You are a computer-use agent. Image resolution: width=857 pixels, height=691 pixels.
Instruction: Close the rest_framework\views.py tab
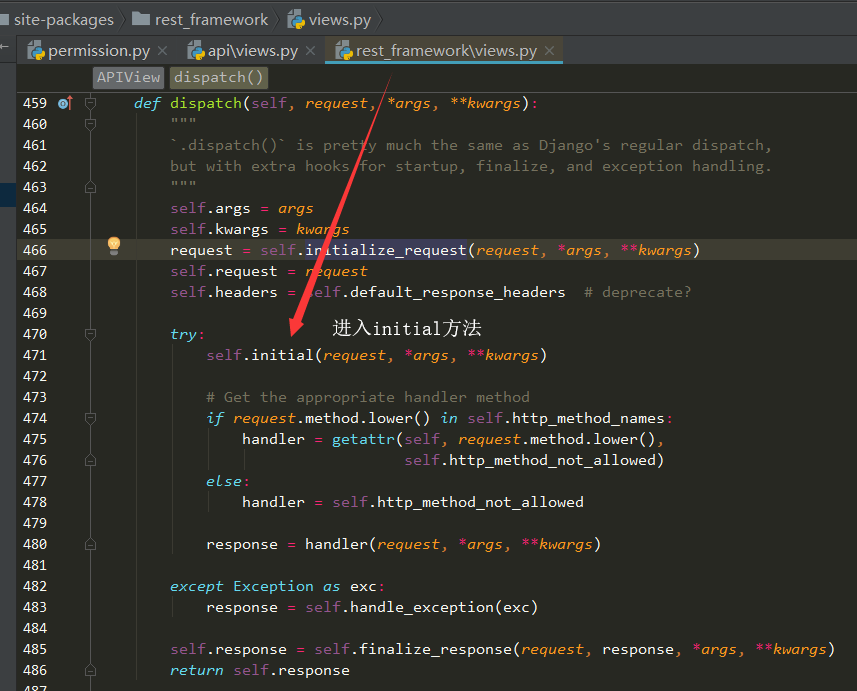[549, 51]
